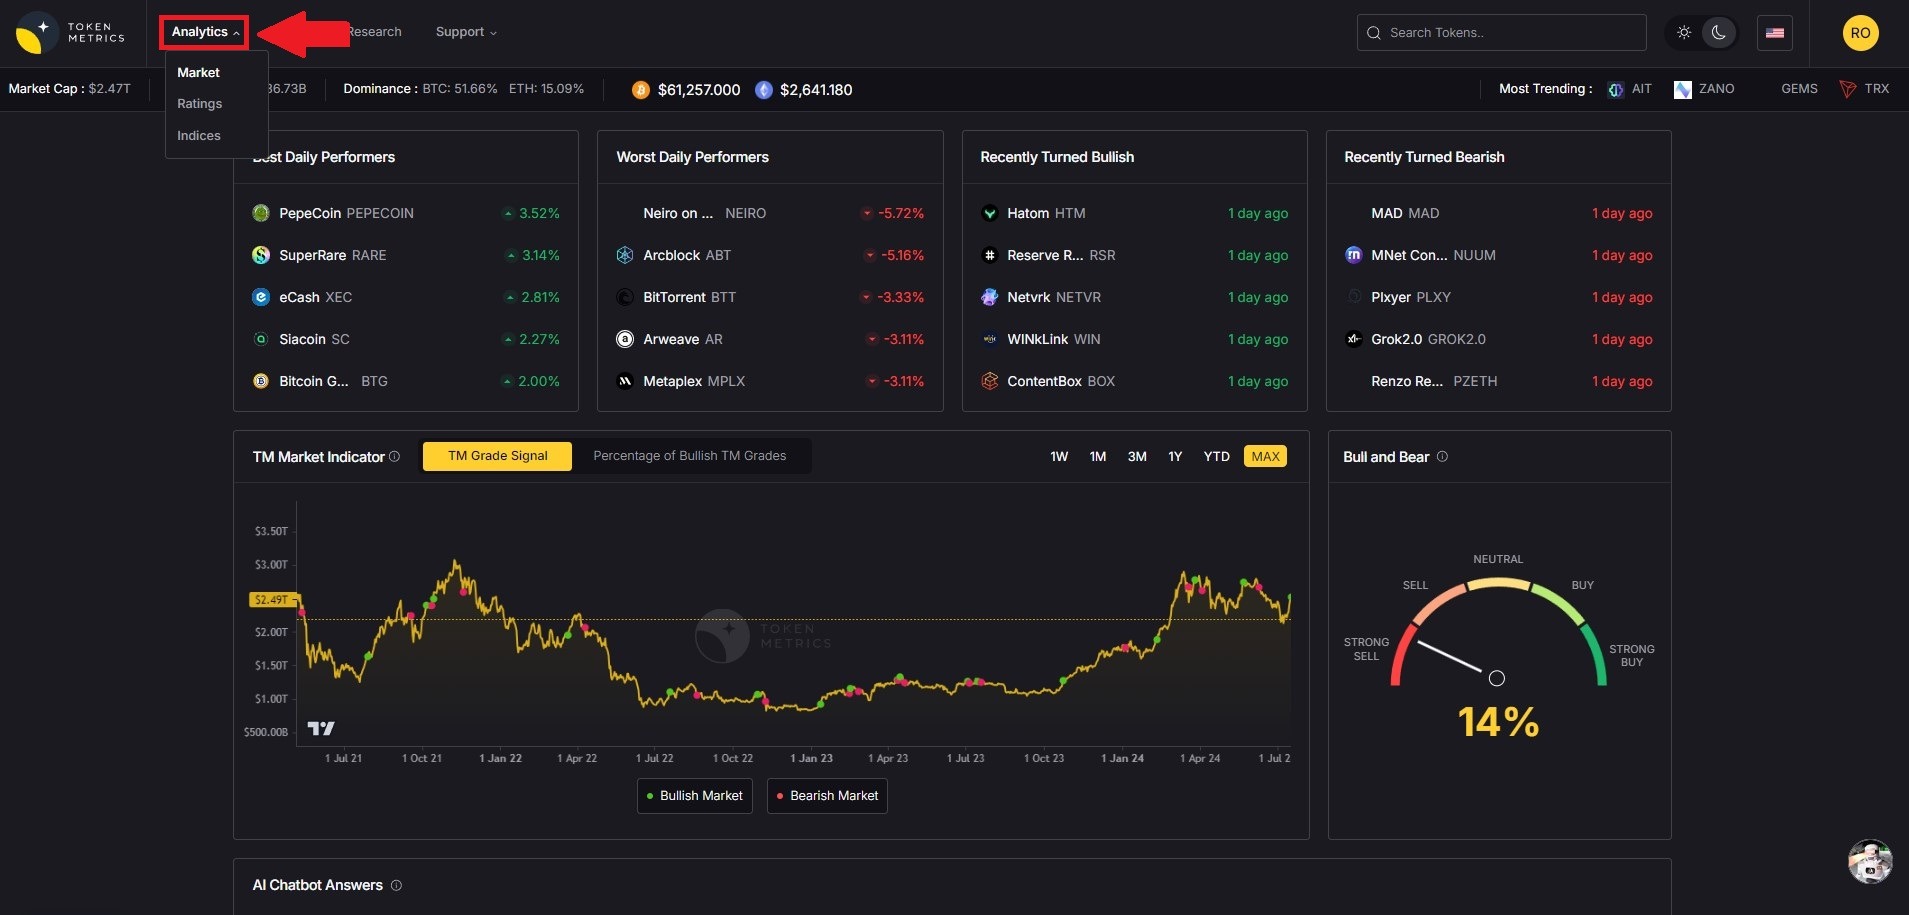Screen dimensions: 1909x915
Task: Open Bitcoin Gold BTG token icon
Action: pyautogui.click(x=261, y=381)
